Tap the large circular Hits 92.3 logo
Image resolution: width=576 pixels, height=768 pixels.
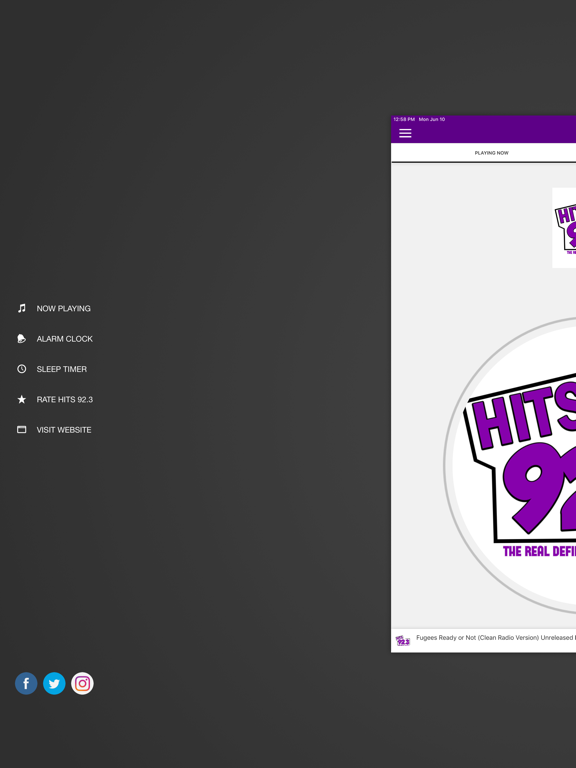(510, 465)
